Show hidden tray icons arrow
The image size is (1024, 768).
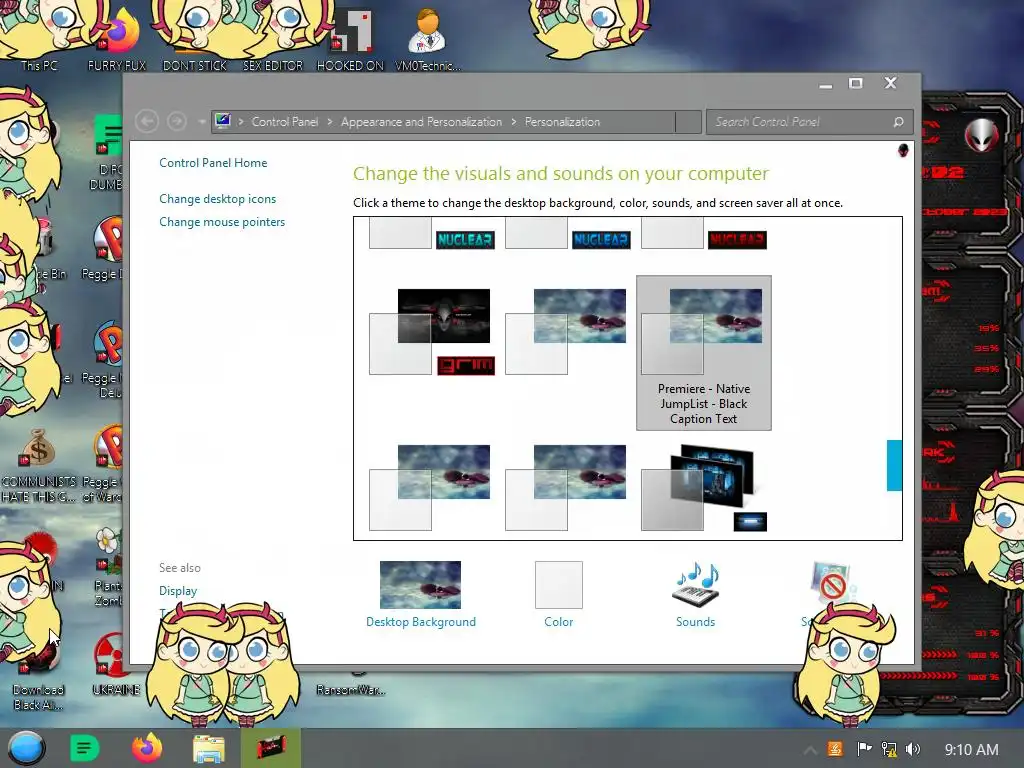point(810,750)
